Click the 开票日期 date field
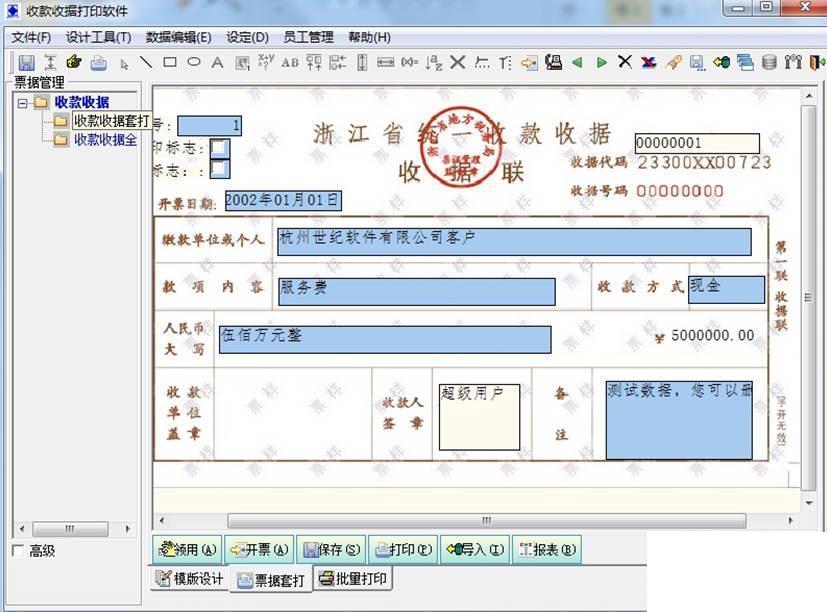The image size is (827, 612). pos(283,200)
